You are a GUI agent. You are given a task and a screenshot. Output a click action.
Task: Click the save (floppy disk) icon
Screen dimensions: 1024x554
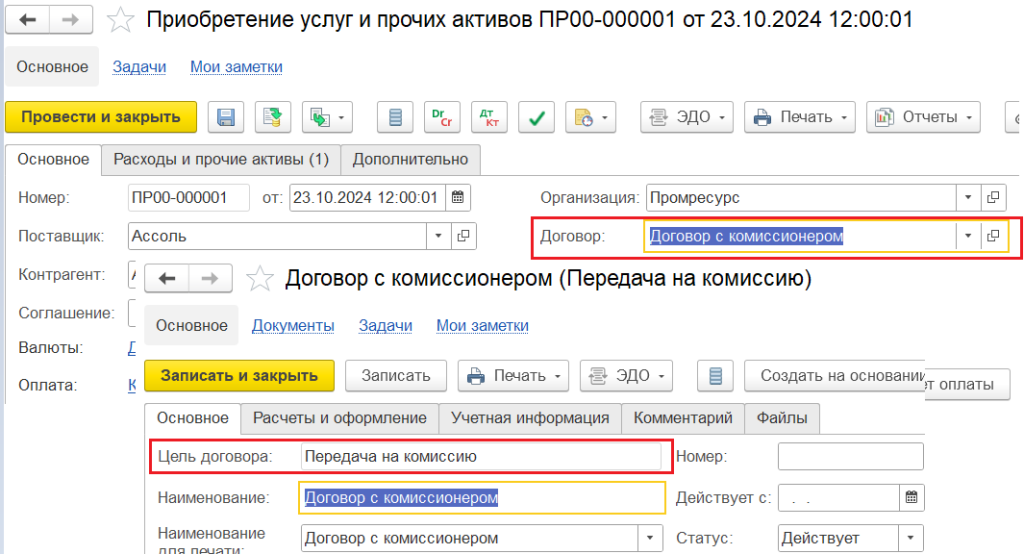click(x=226, y=117)
